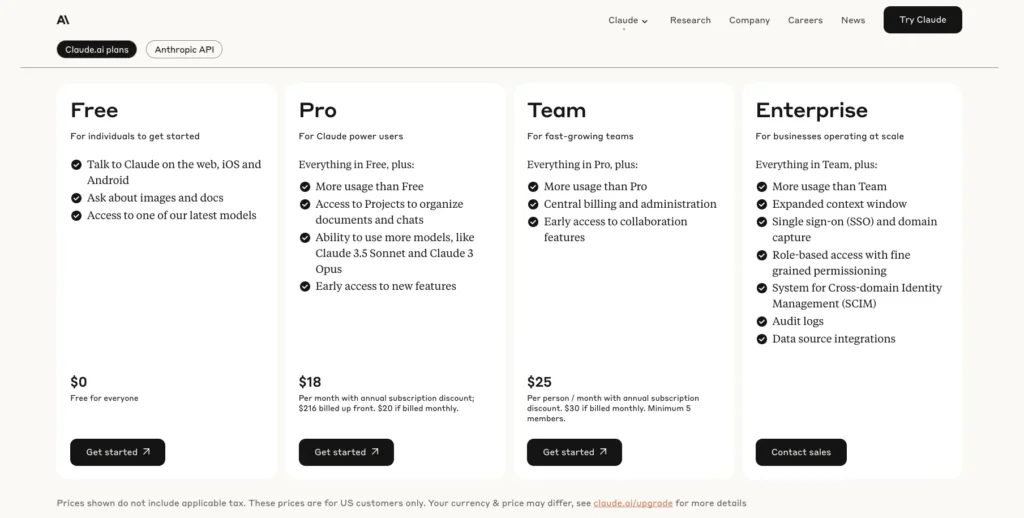
Task: Click checkmark icon beside "Data source integrations"
Action: click(762, 339)
